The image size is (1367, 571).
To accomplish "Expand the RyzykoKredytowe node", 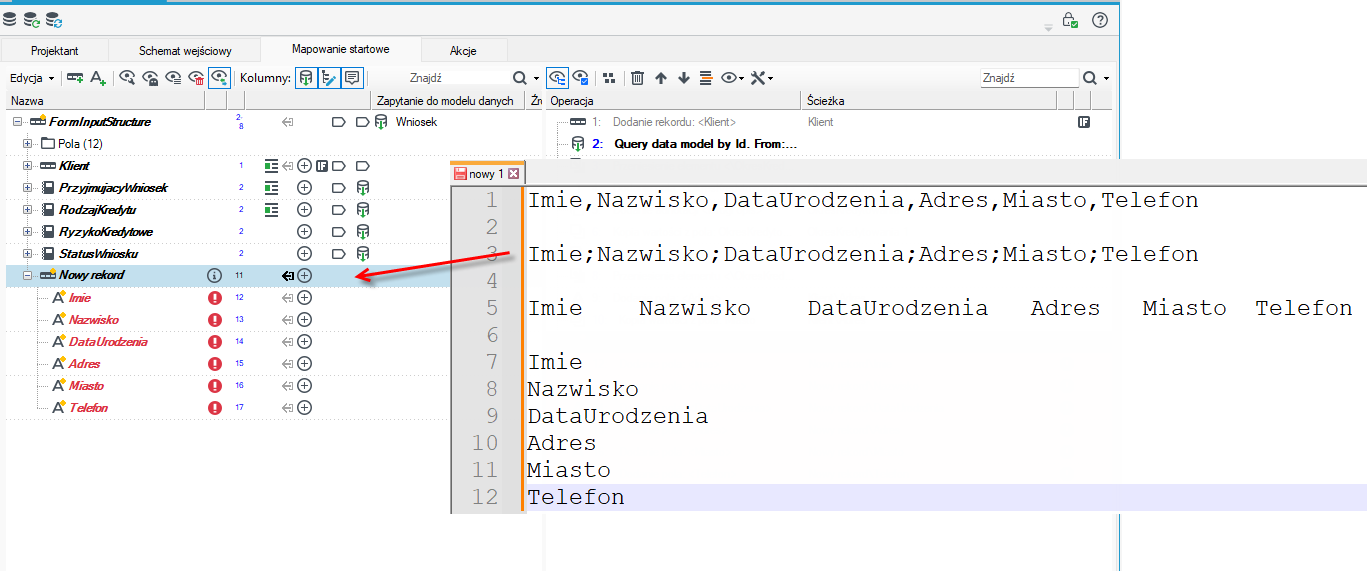I will click(x=28, y=232).
